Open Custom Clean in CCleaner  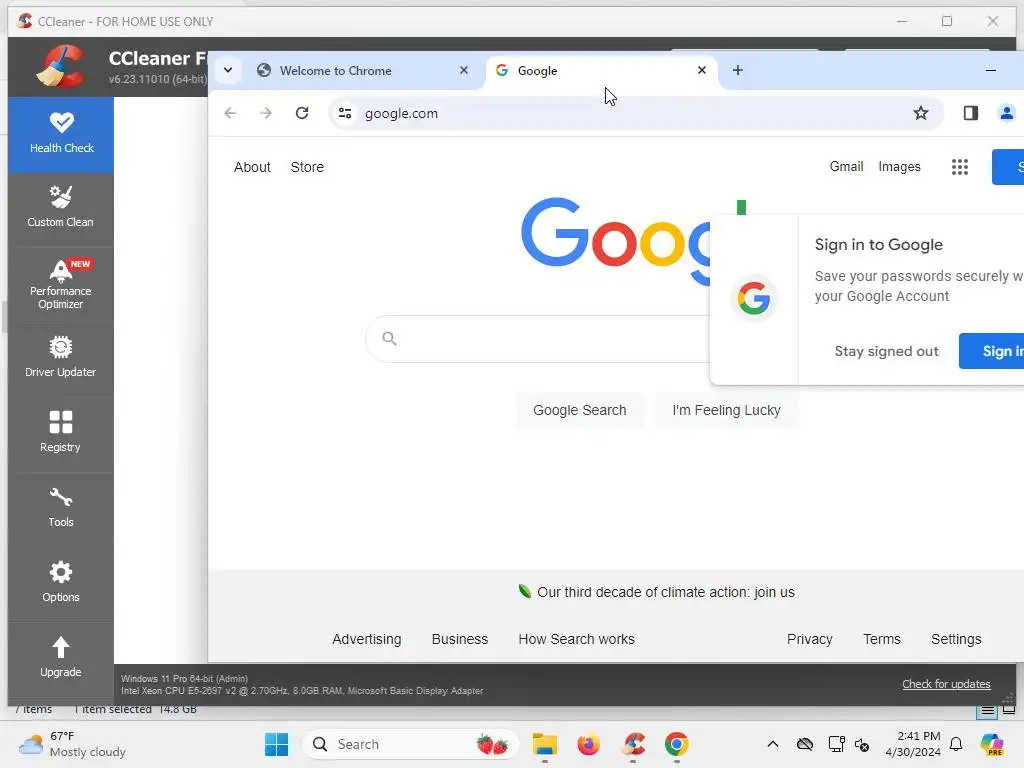pos(61,208)
